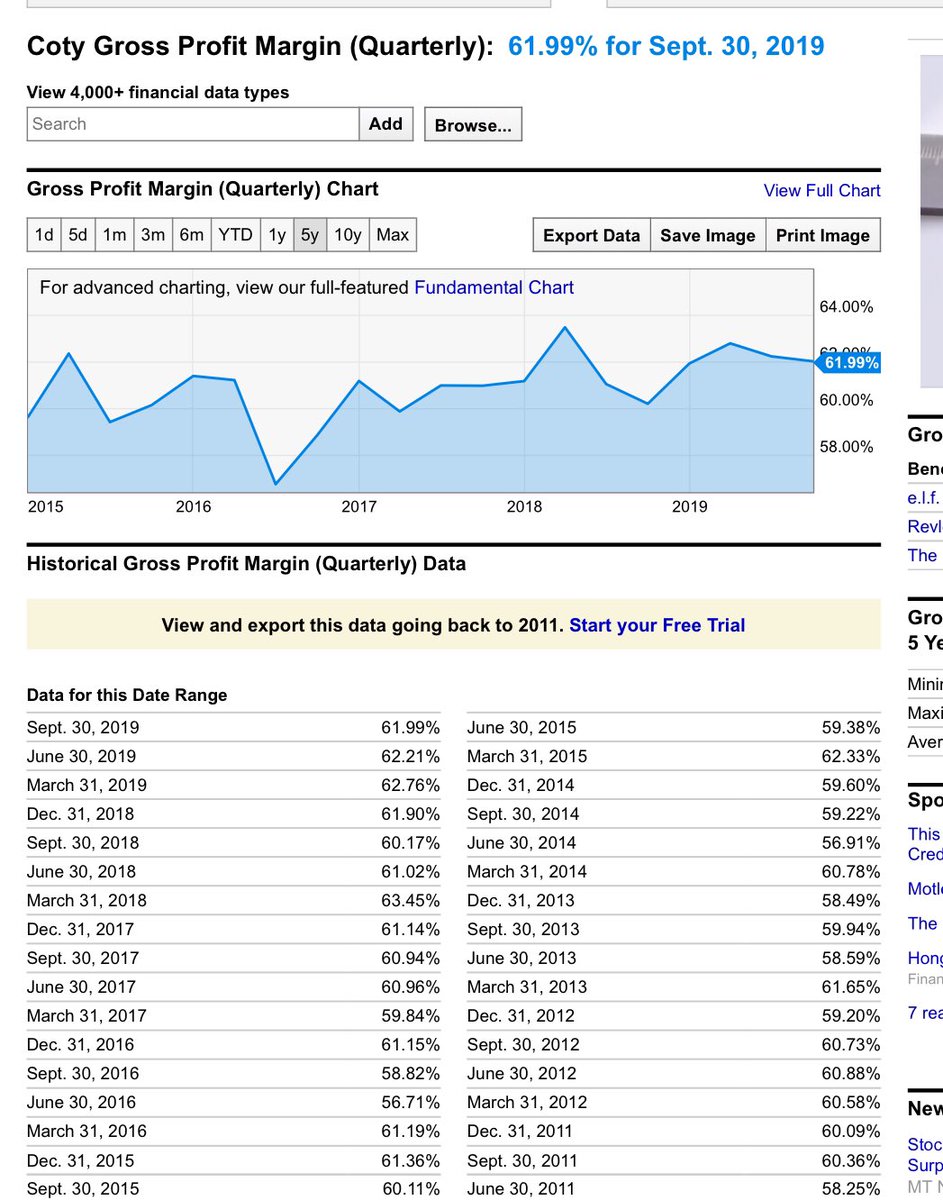Click the 59.22% value for Sept. 30, 2014
Screen dimensions: 943x1200
coord(851,814)
